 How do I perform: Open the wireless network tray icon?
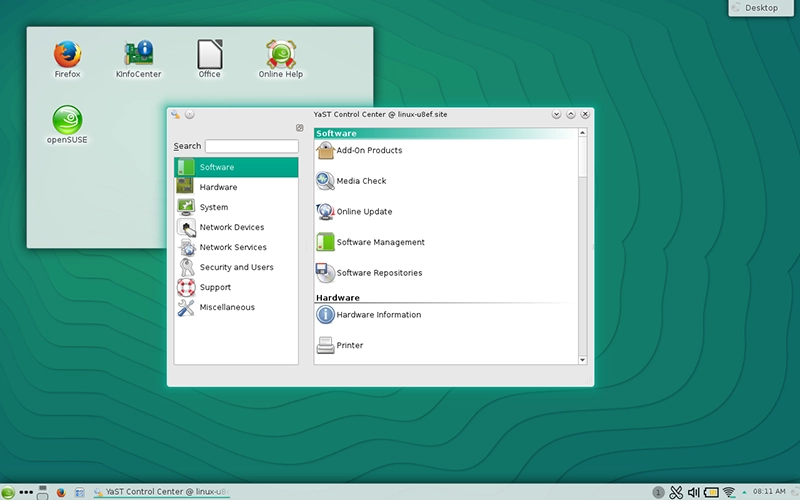point(729,492)
